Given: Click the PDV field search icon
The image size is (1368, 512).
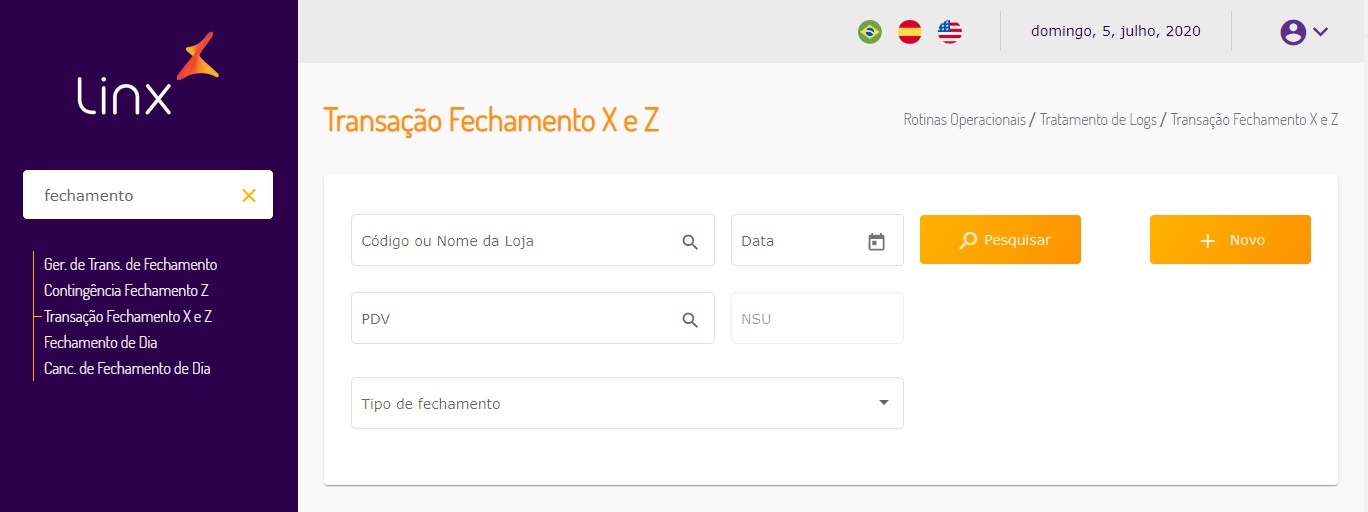Looking at the screenshot, I should coord(690,320).
